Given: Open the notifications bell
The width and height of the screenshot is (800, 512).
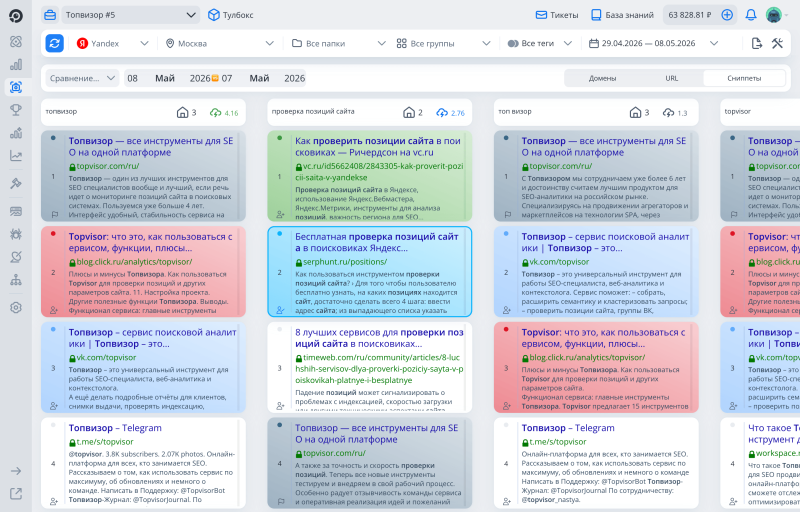Looking at the screenshot, I should [751, 15].
